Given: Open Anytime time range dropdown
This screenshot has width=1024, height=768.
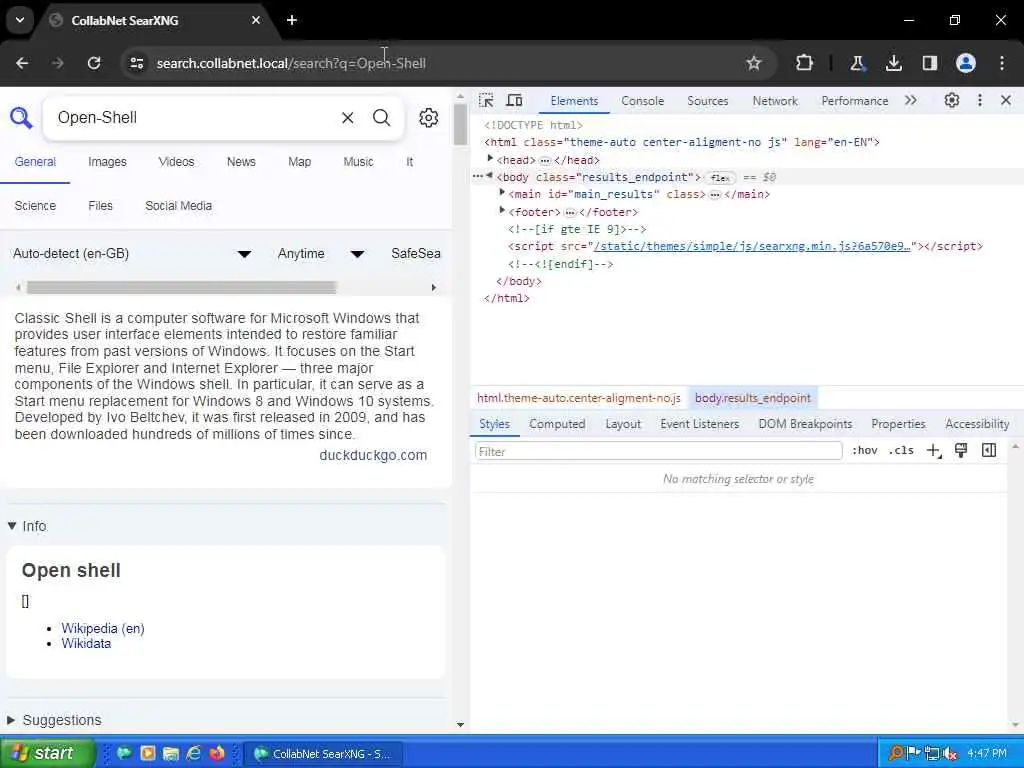Looking at the screenshot, I should 321,253.
